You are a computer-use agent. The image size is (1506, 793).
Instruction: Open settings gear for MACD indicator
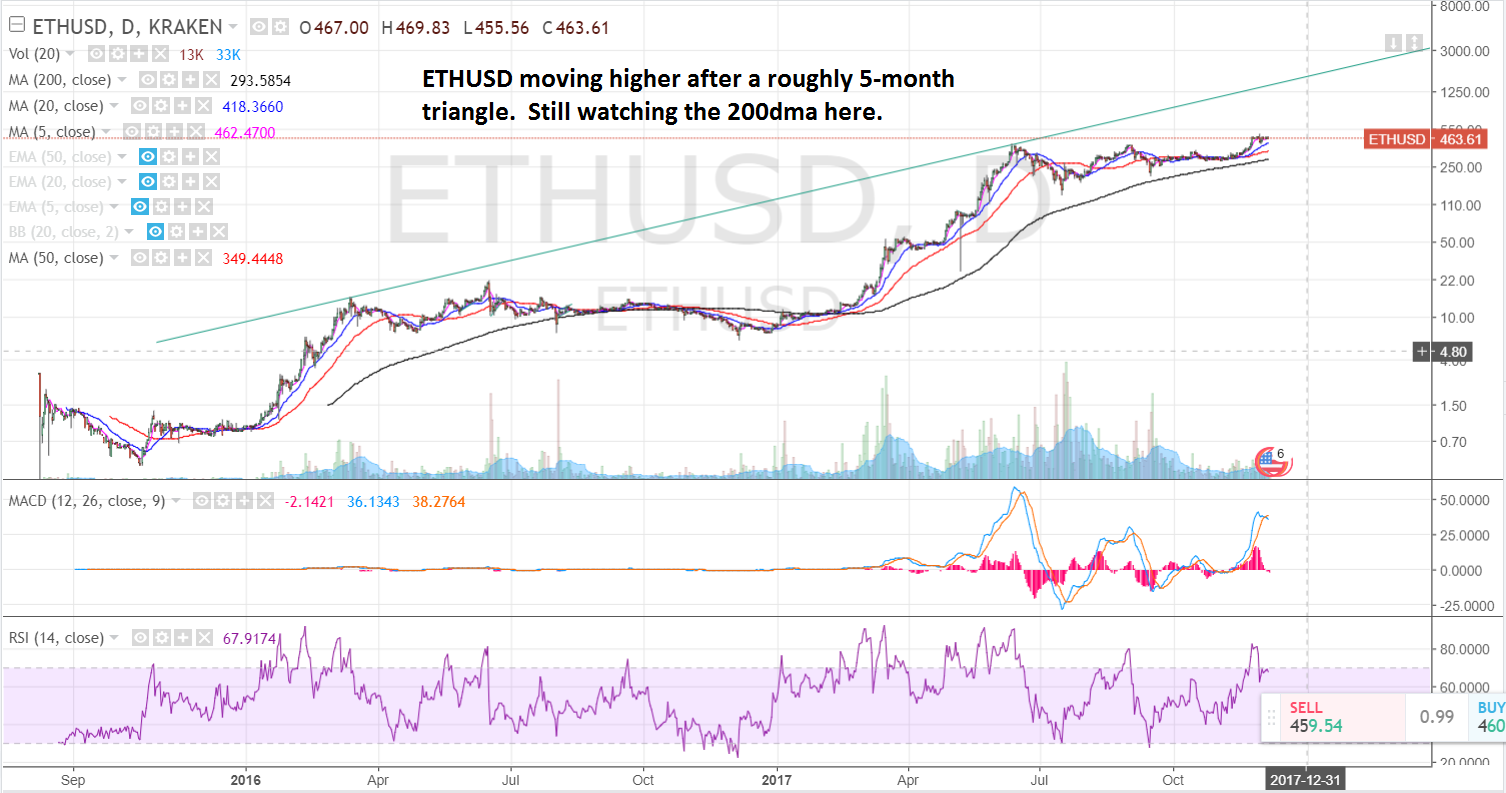[221, 500]
